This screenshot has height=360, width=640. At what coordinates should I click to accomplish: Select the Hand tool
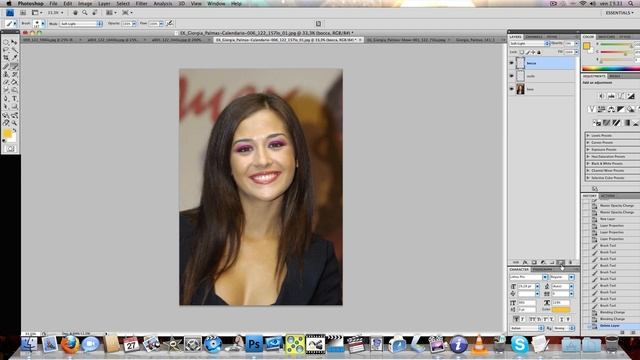coord(6,122)
